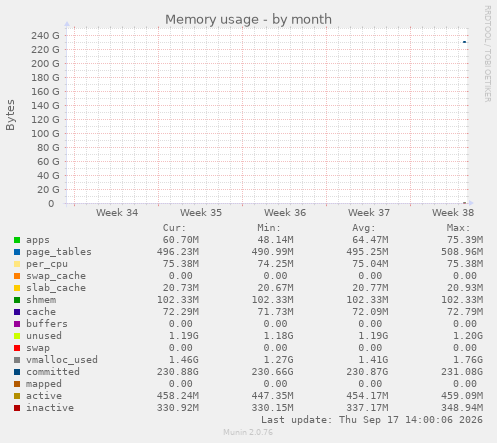Select the 'per_cpu' legend label
The width and height of the screenshot is (497, 443).
point(47,264)
